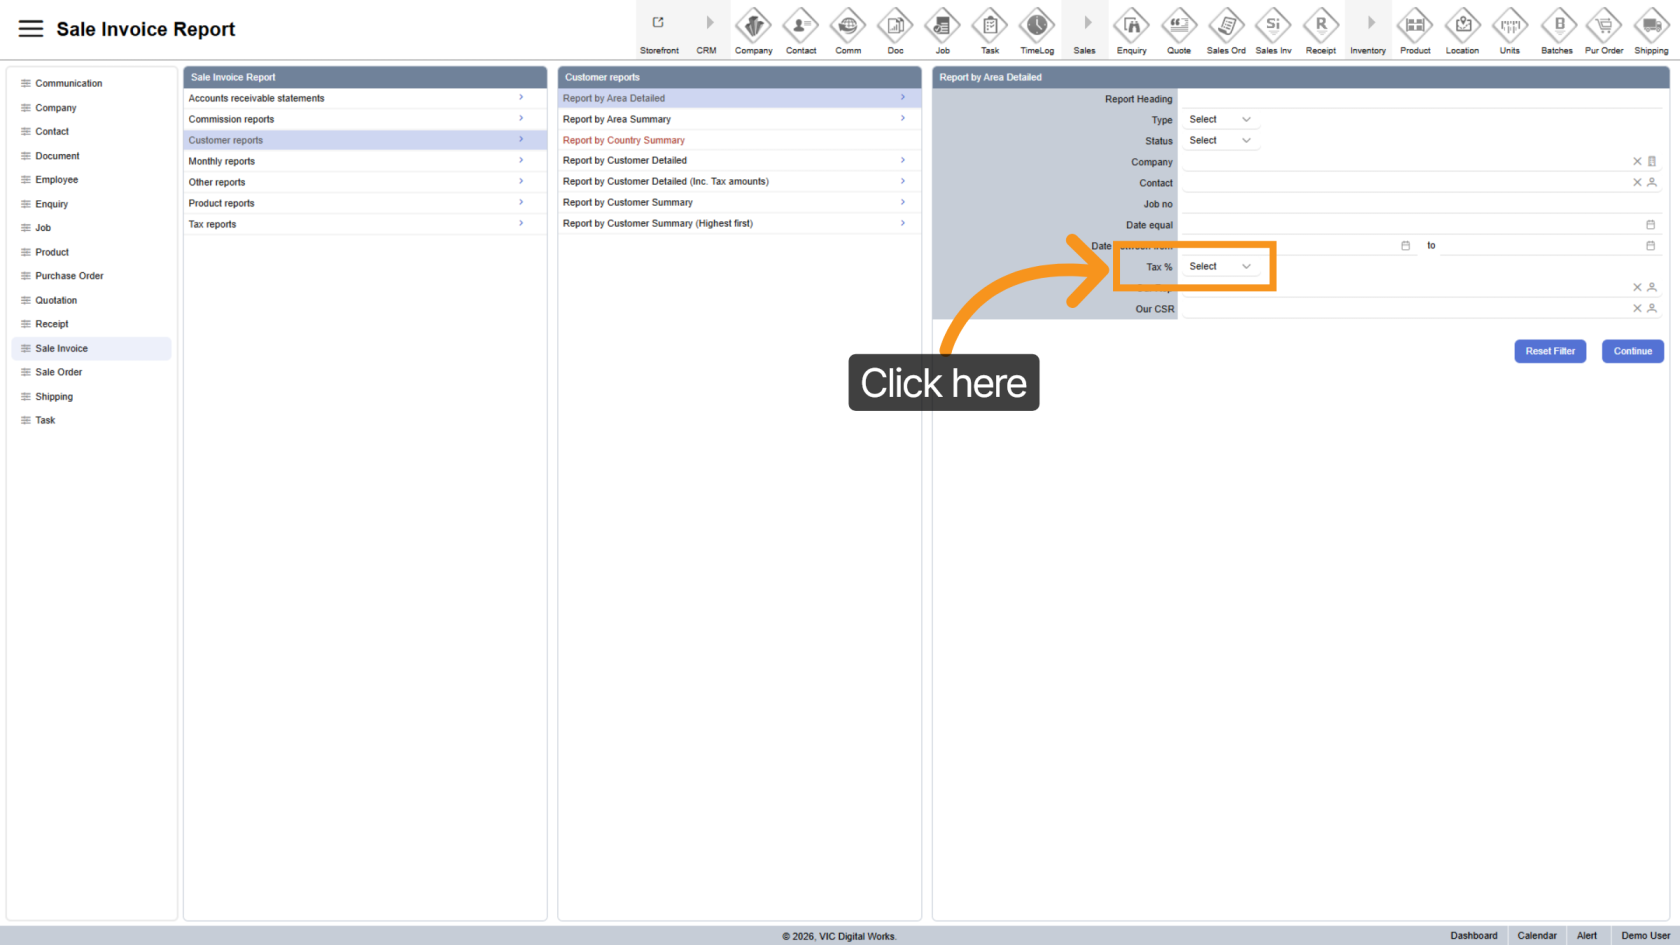Open the Quote toolbar icon

tap(1179, 26)
